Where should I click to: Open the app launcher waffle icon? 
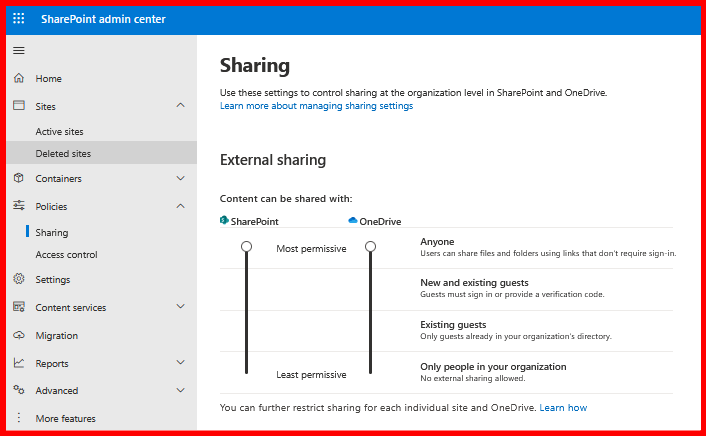(19, 19)
